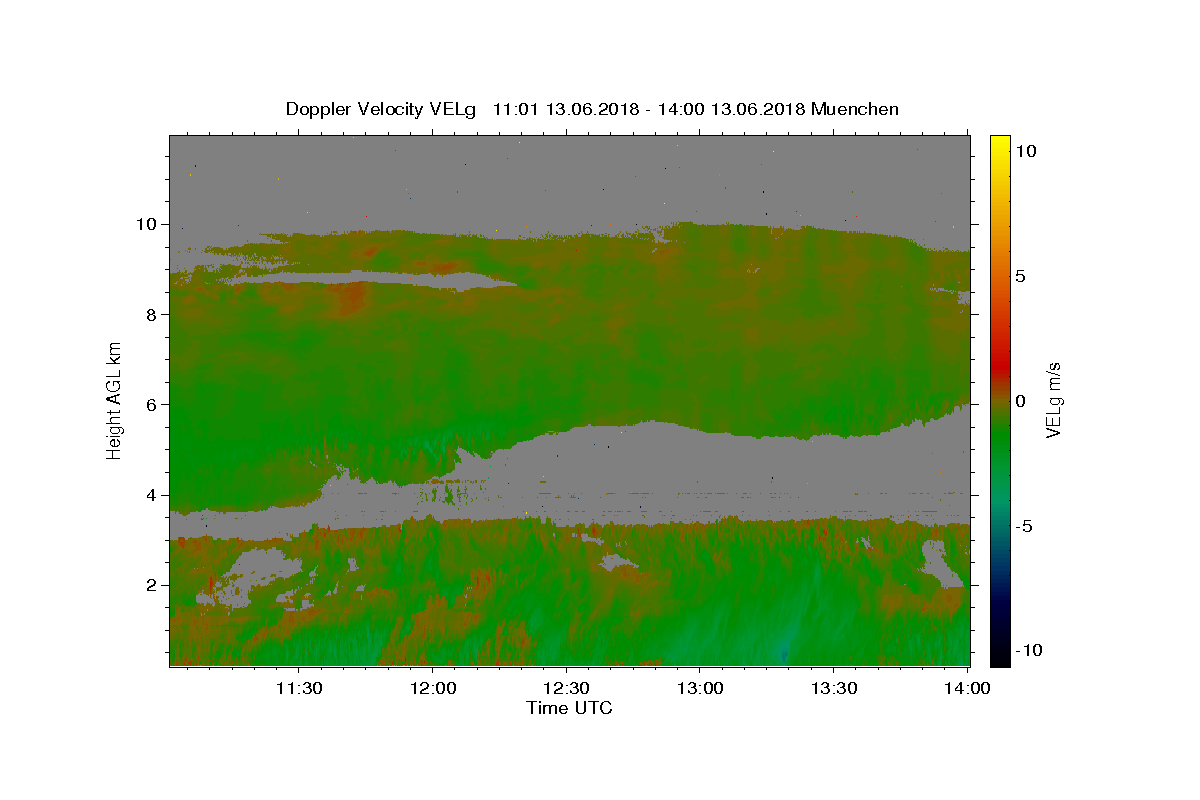Click the yellow top of the colorbar
The width and height of the screenshot is (1200, 800).
999,145
